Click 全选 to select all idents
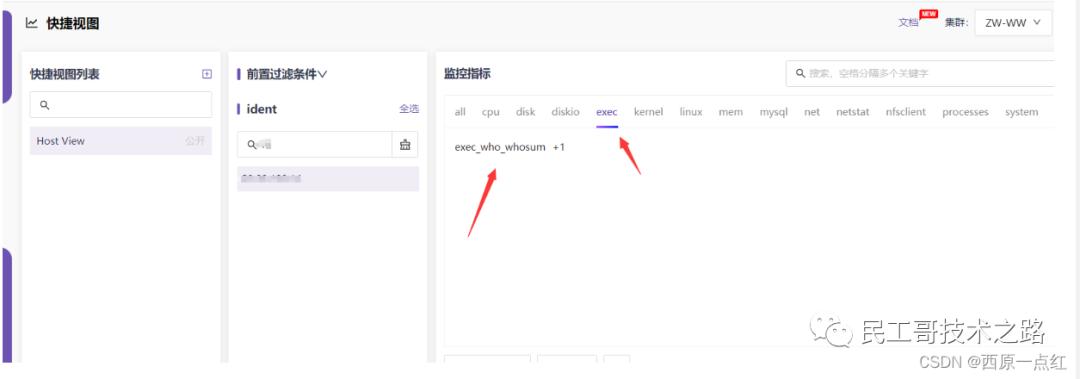 pyautogui.click(x=409, y=108)
